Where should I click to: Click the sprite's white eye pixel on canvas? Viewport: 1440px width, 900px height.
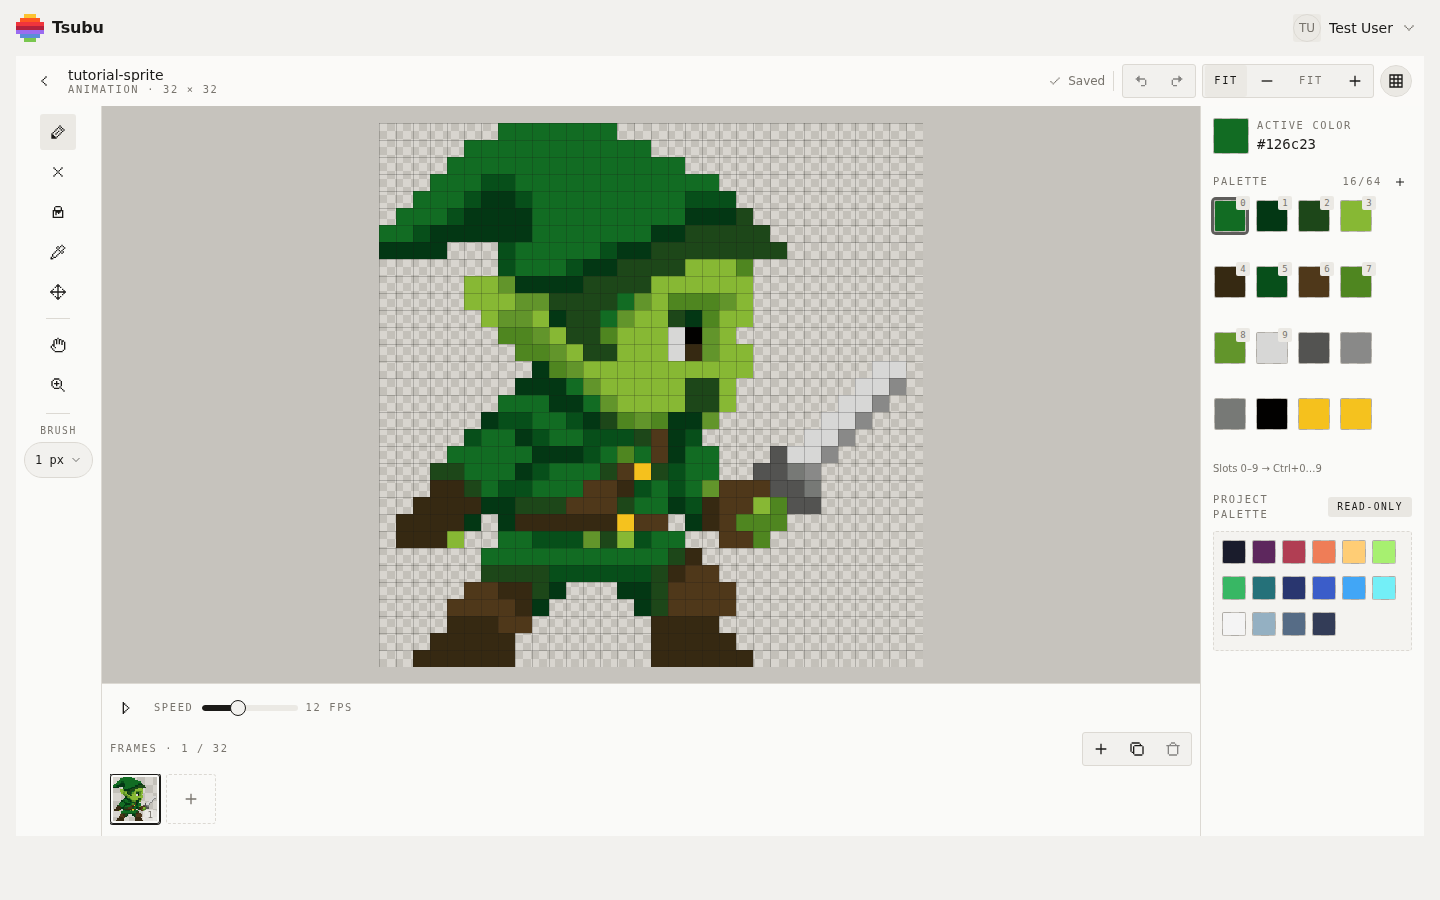click(x=677, y=344)
